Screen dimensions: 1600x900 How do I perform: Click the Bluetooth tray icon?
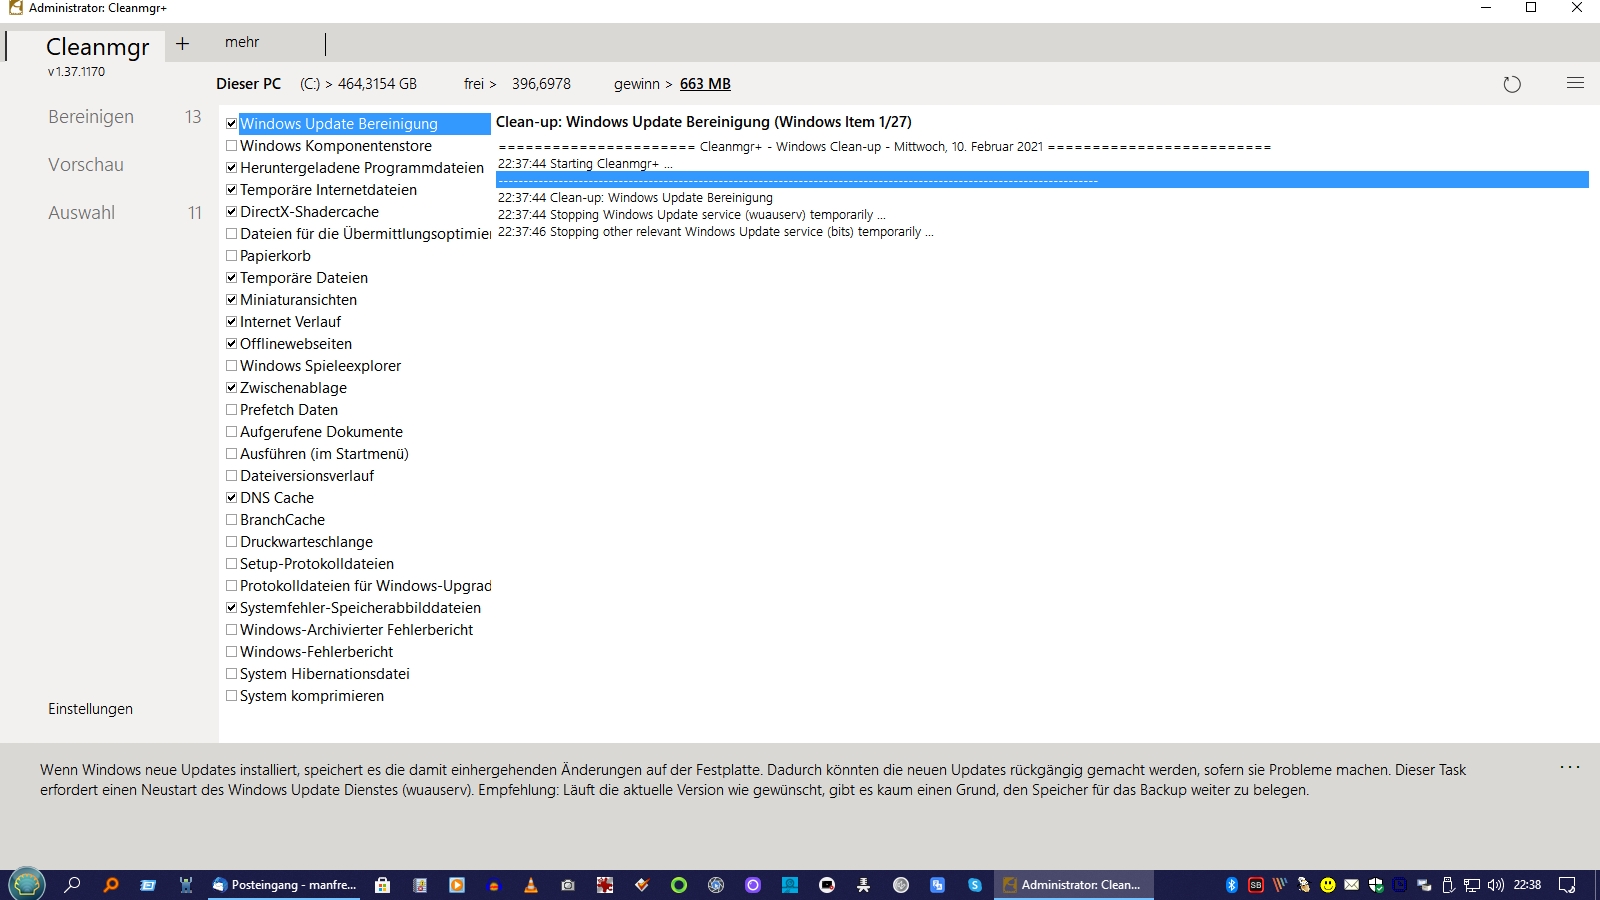pos(1232,885)
